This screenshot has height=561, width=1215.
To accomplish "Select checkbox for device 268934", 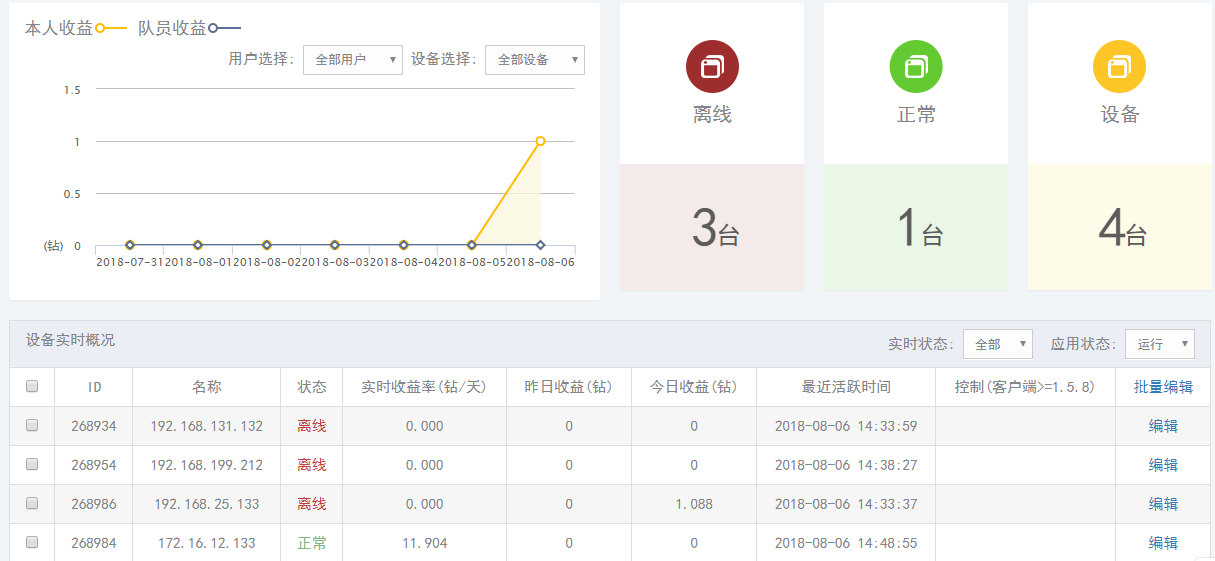I will (x=32, y=425).
